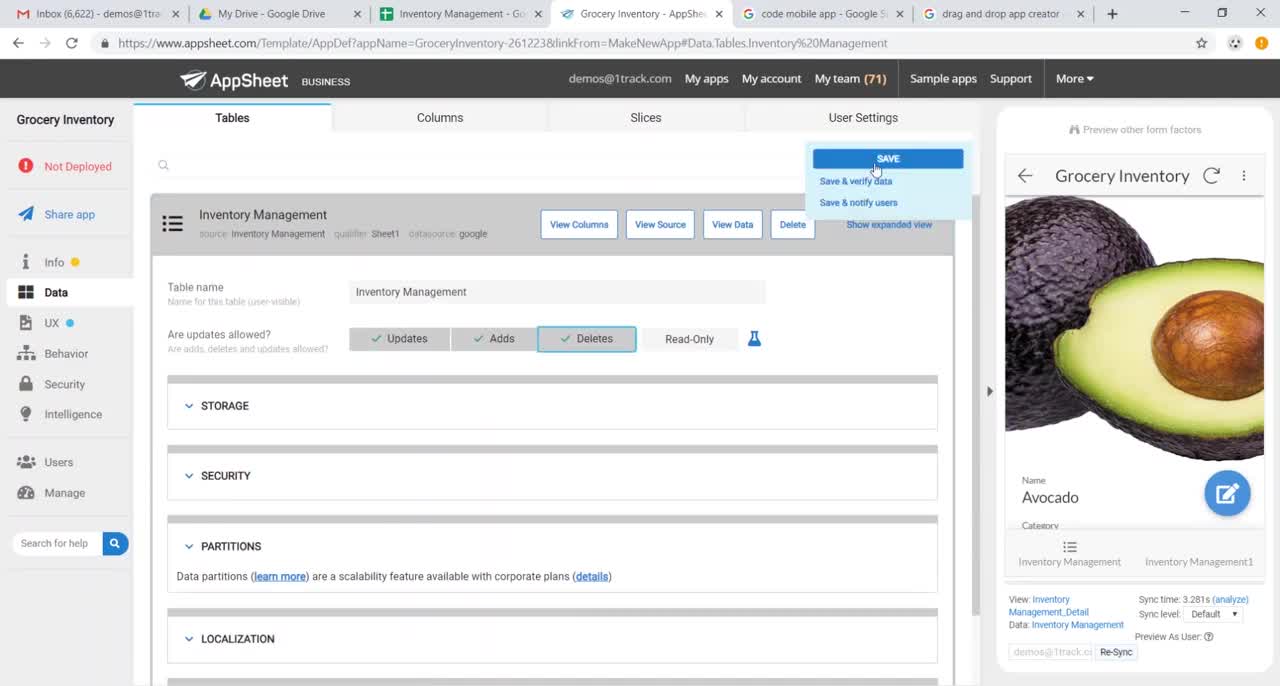Toggle the Deletes permission
Viewport: 1280px width, 686px height.
(586, 339)
